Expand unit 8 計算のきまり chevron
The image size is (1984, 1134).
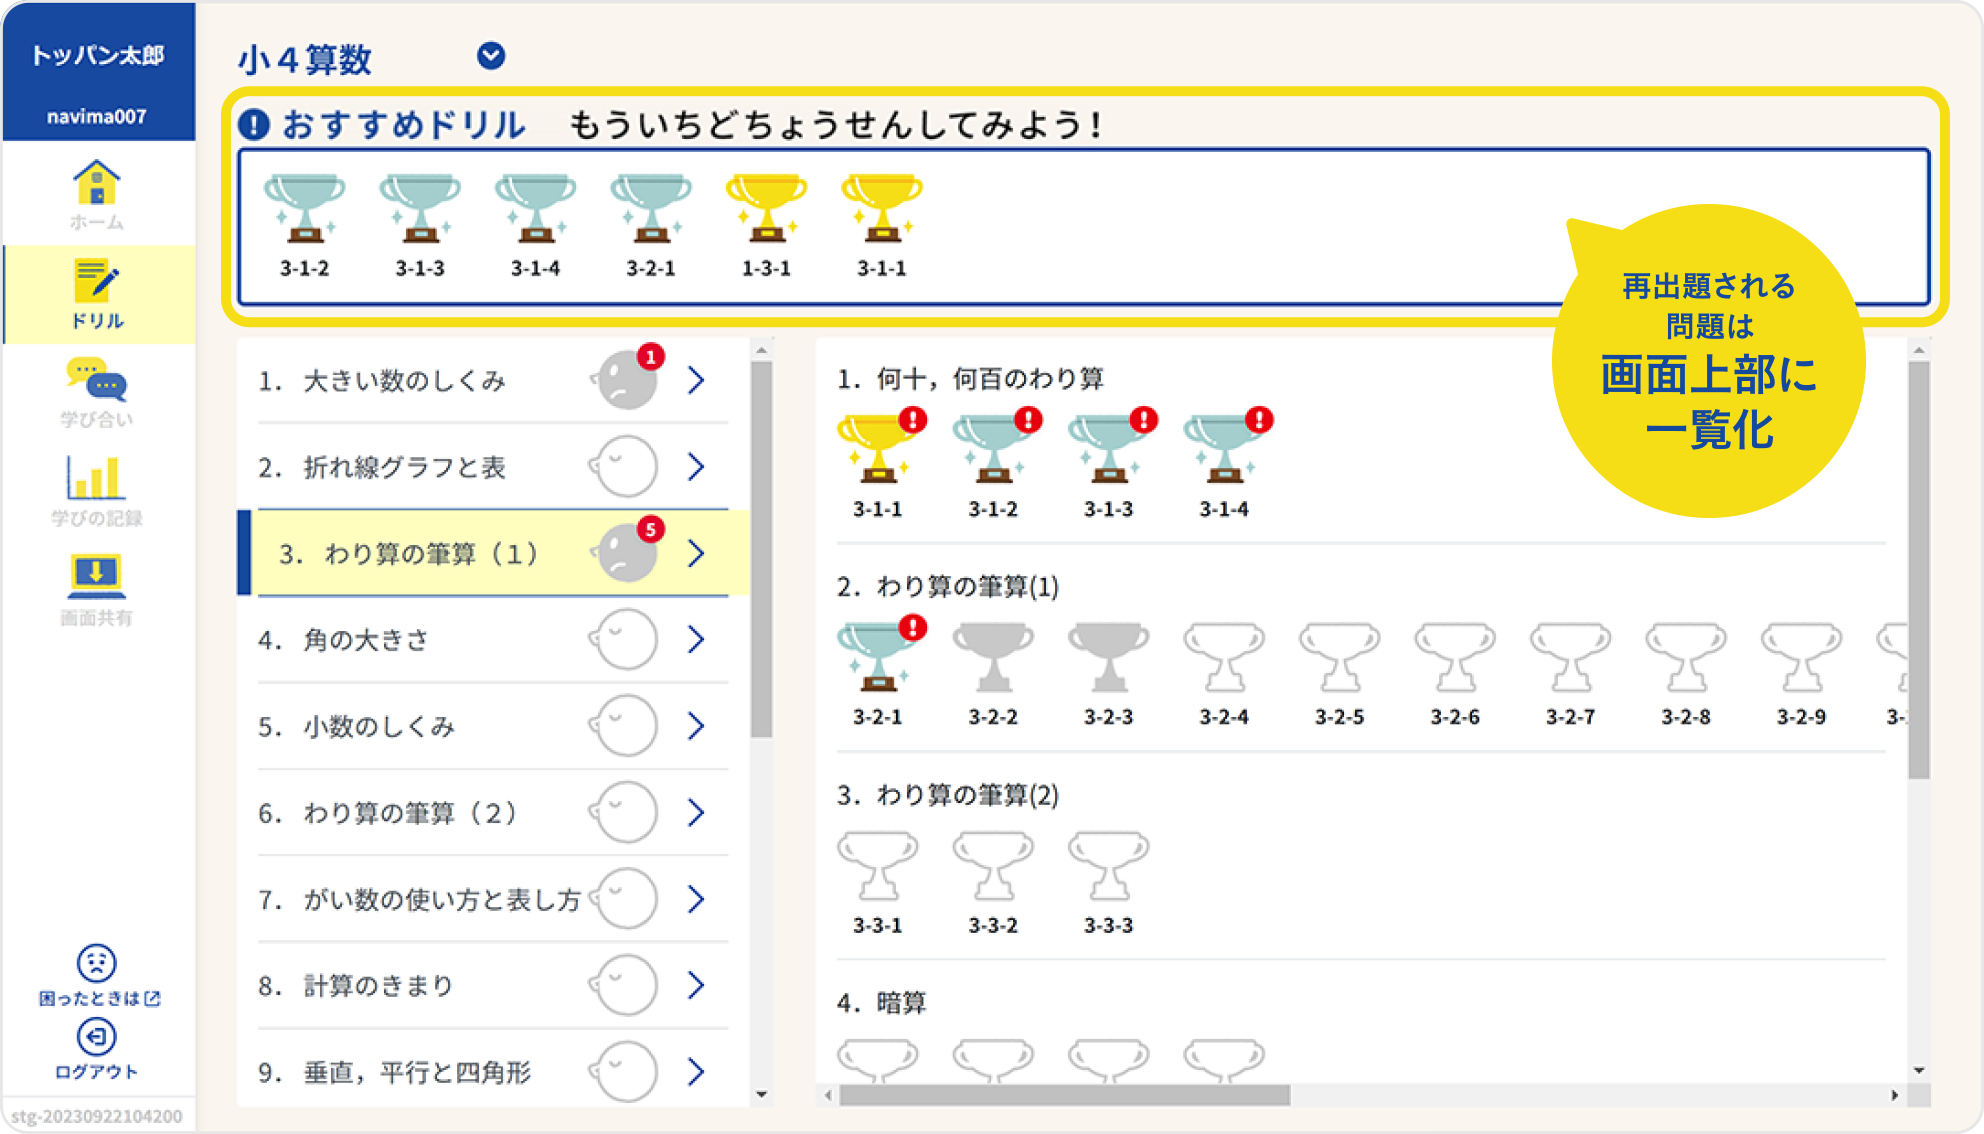pos(696,985)
